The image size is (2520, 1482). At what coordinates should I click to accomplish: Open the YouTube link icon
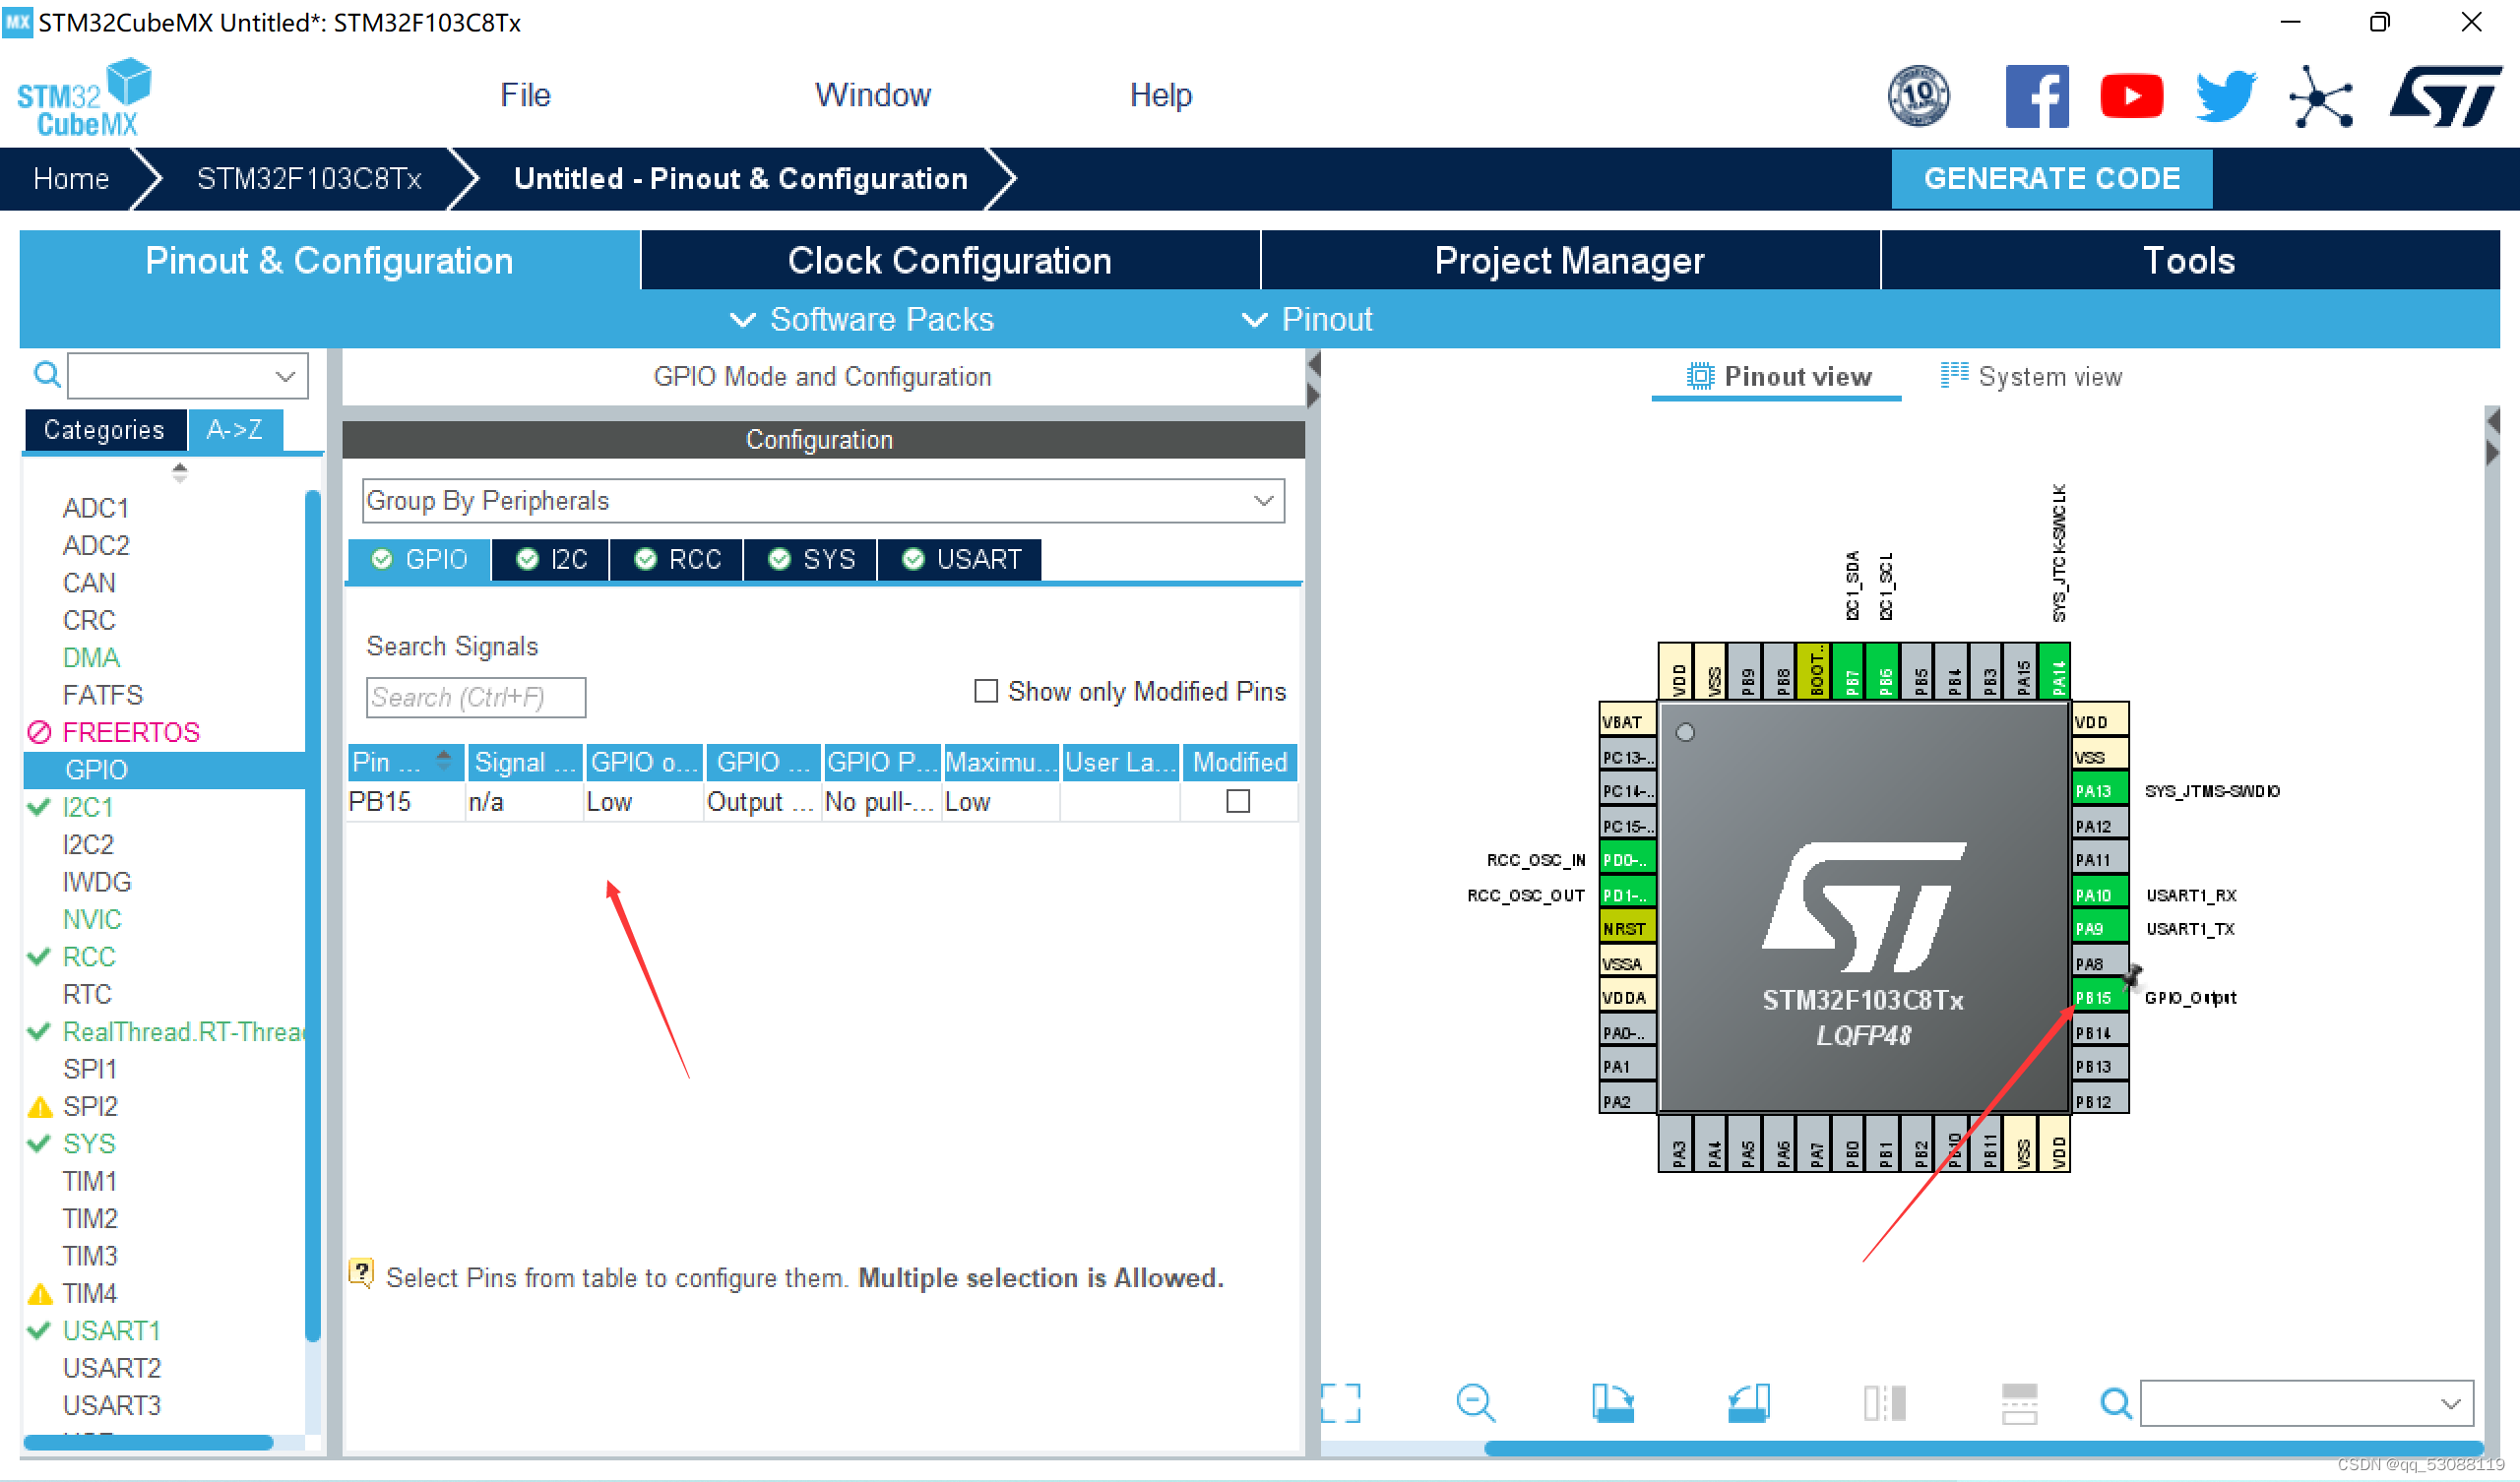pyautogui.click(x=2130, y=96)
